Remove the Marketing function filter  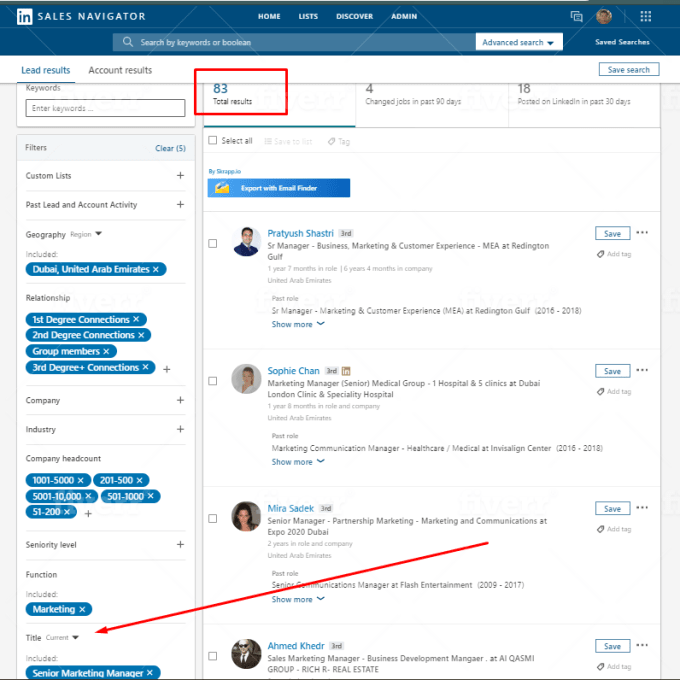(82, 609)
